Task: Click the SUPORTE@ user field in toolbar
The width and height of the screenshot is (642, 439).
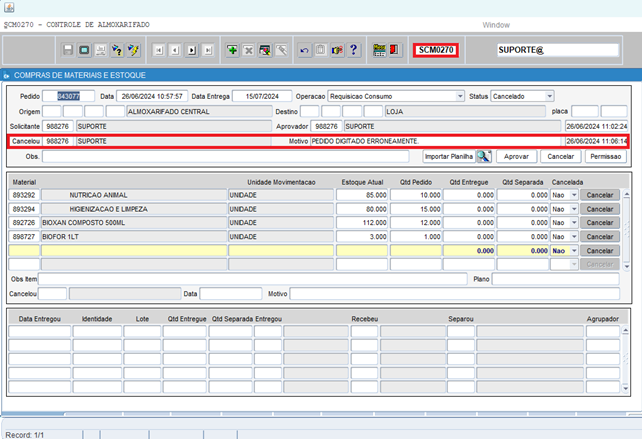Action: pyautogui.click(x=558, y=50)
